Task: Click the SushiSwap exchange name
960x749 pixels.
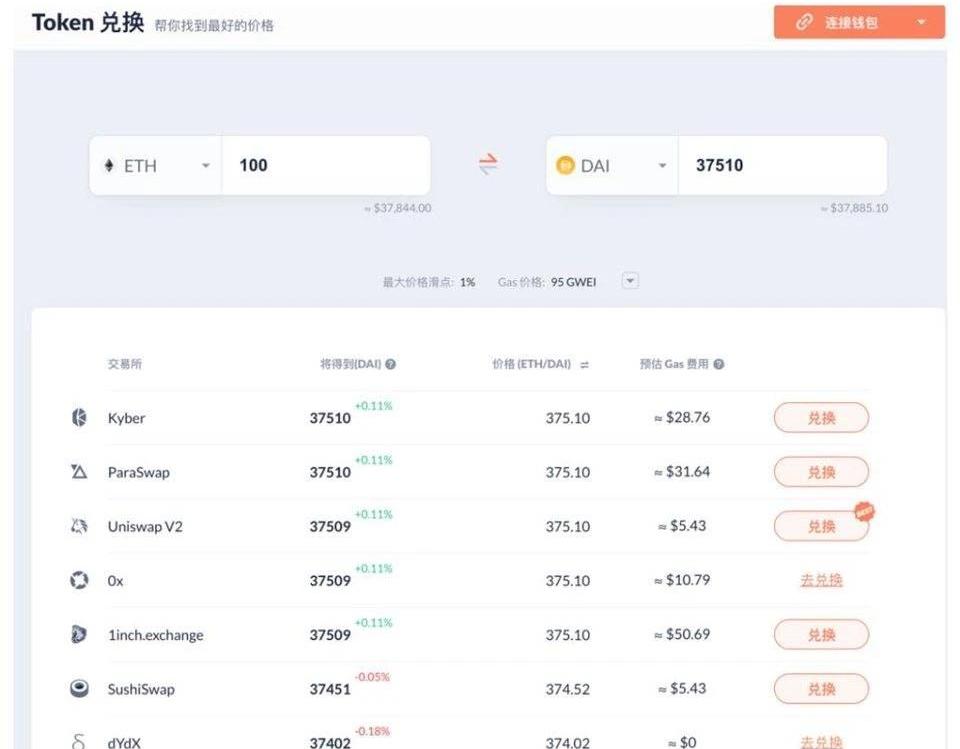Action: click(141, 689)
